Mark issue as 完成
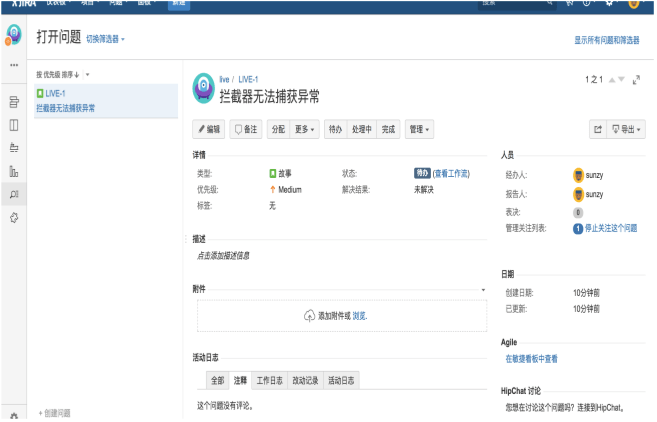This screenshot has width=657, height=422. click(388, 129)
